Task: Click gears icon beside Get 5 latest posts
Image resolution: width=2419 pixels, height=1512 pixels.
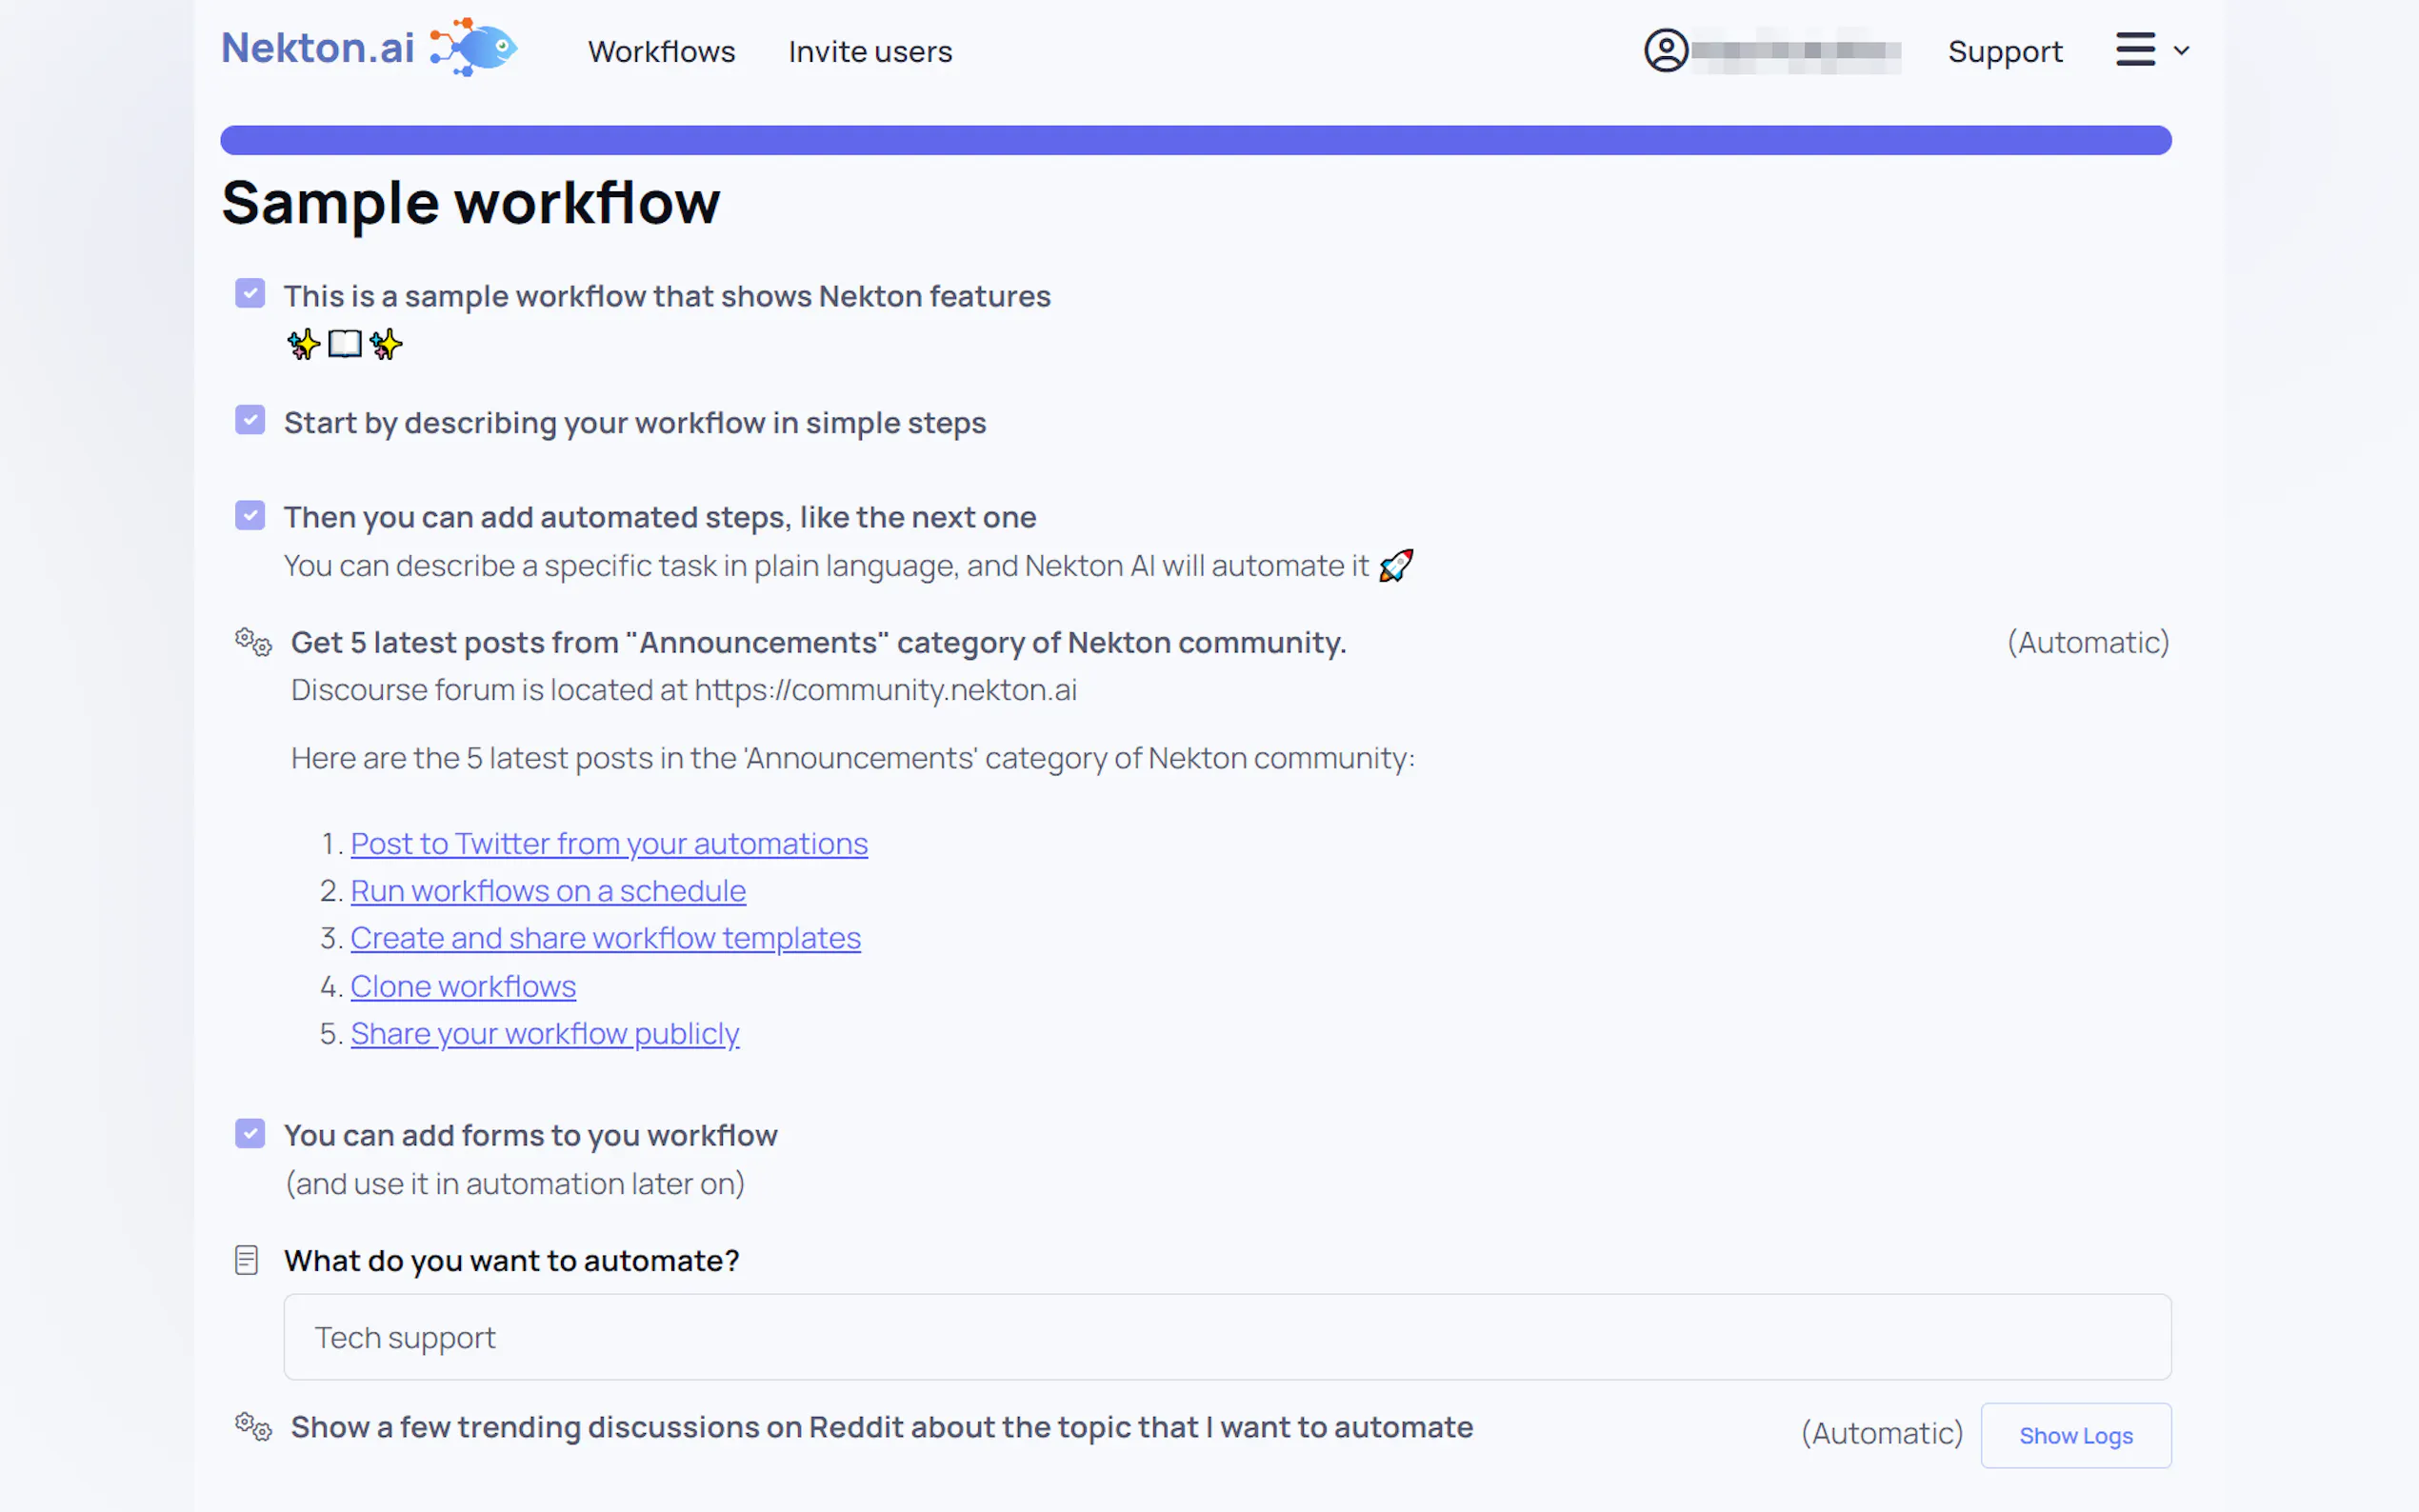Action: 253,642
